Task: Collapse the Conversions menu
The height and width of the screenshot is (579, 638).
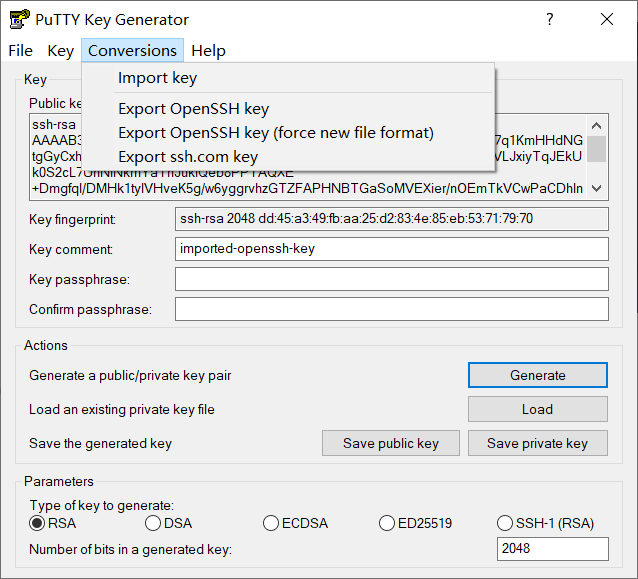Action: 132,51
